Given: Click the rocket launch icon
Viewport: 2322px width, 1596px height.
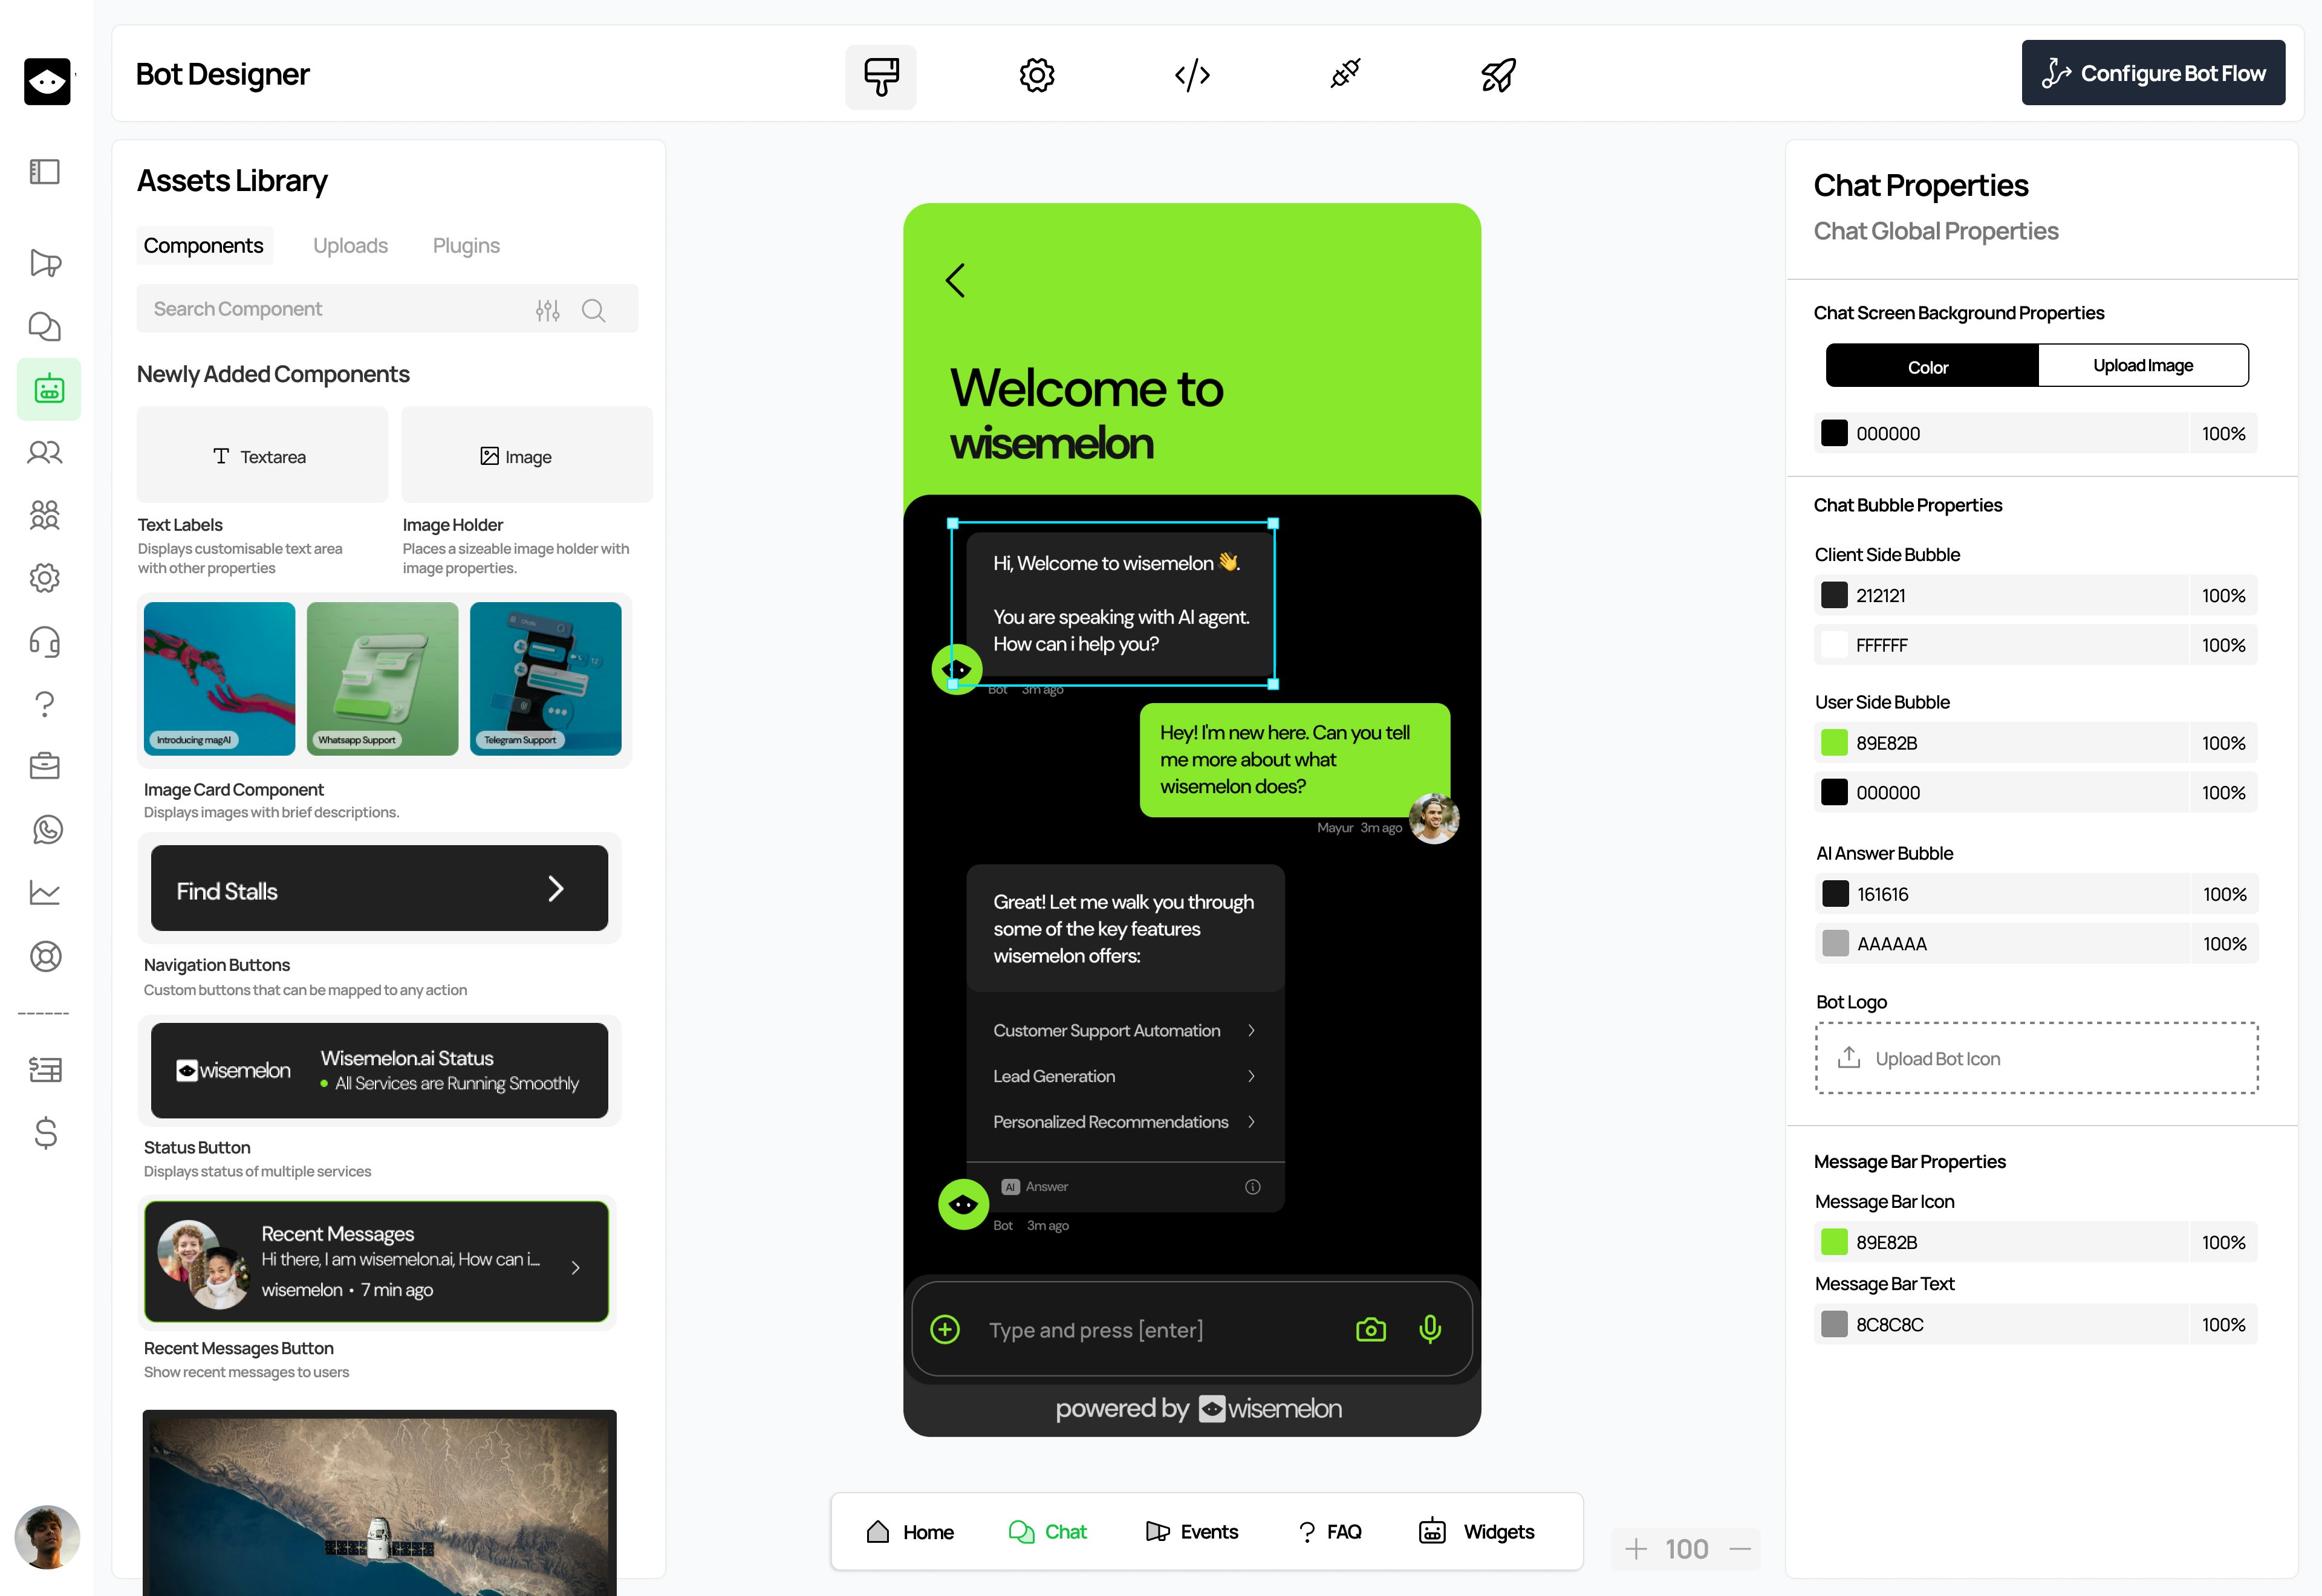Looking at the screenshot, I should click(1498, 75).
